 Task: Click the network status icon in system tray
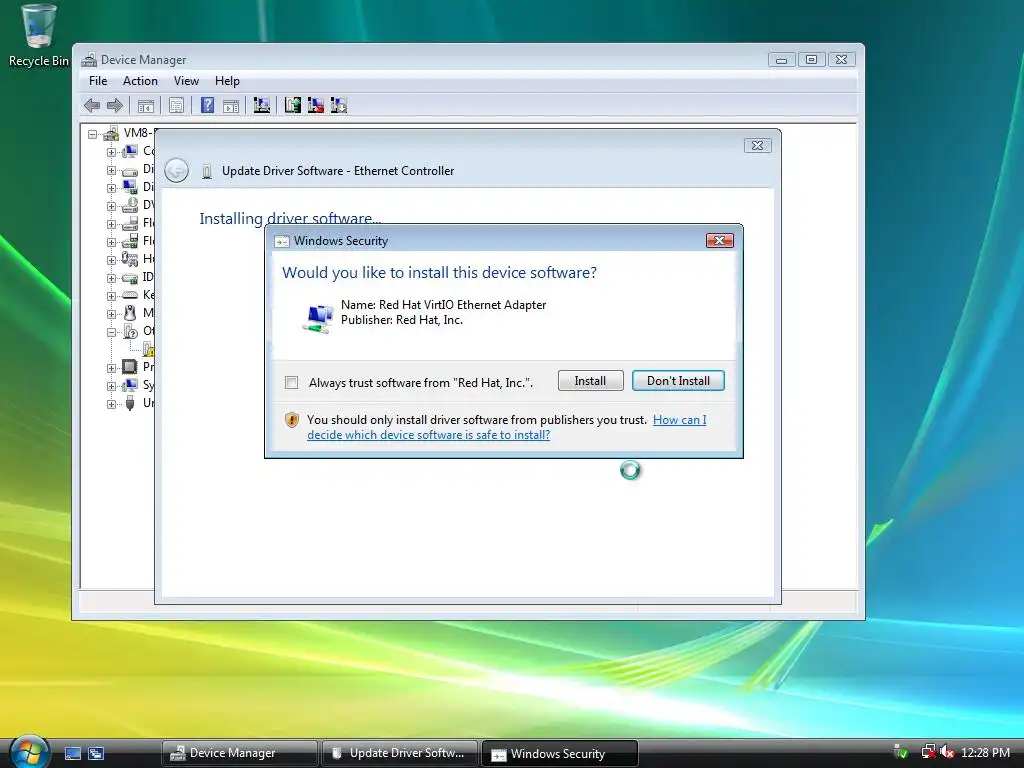click(x=928, y=752)
